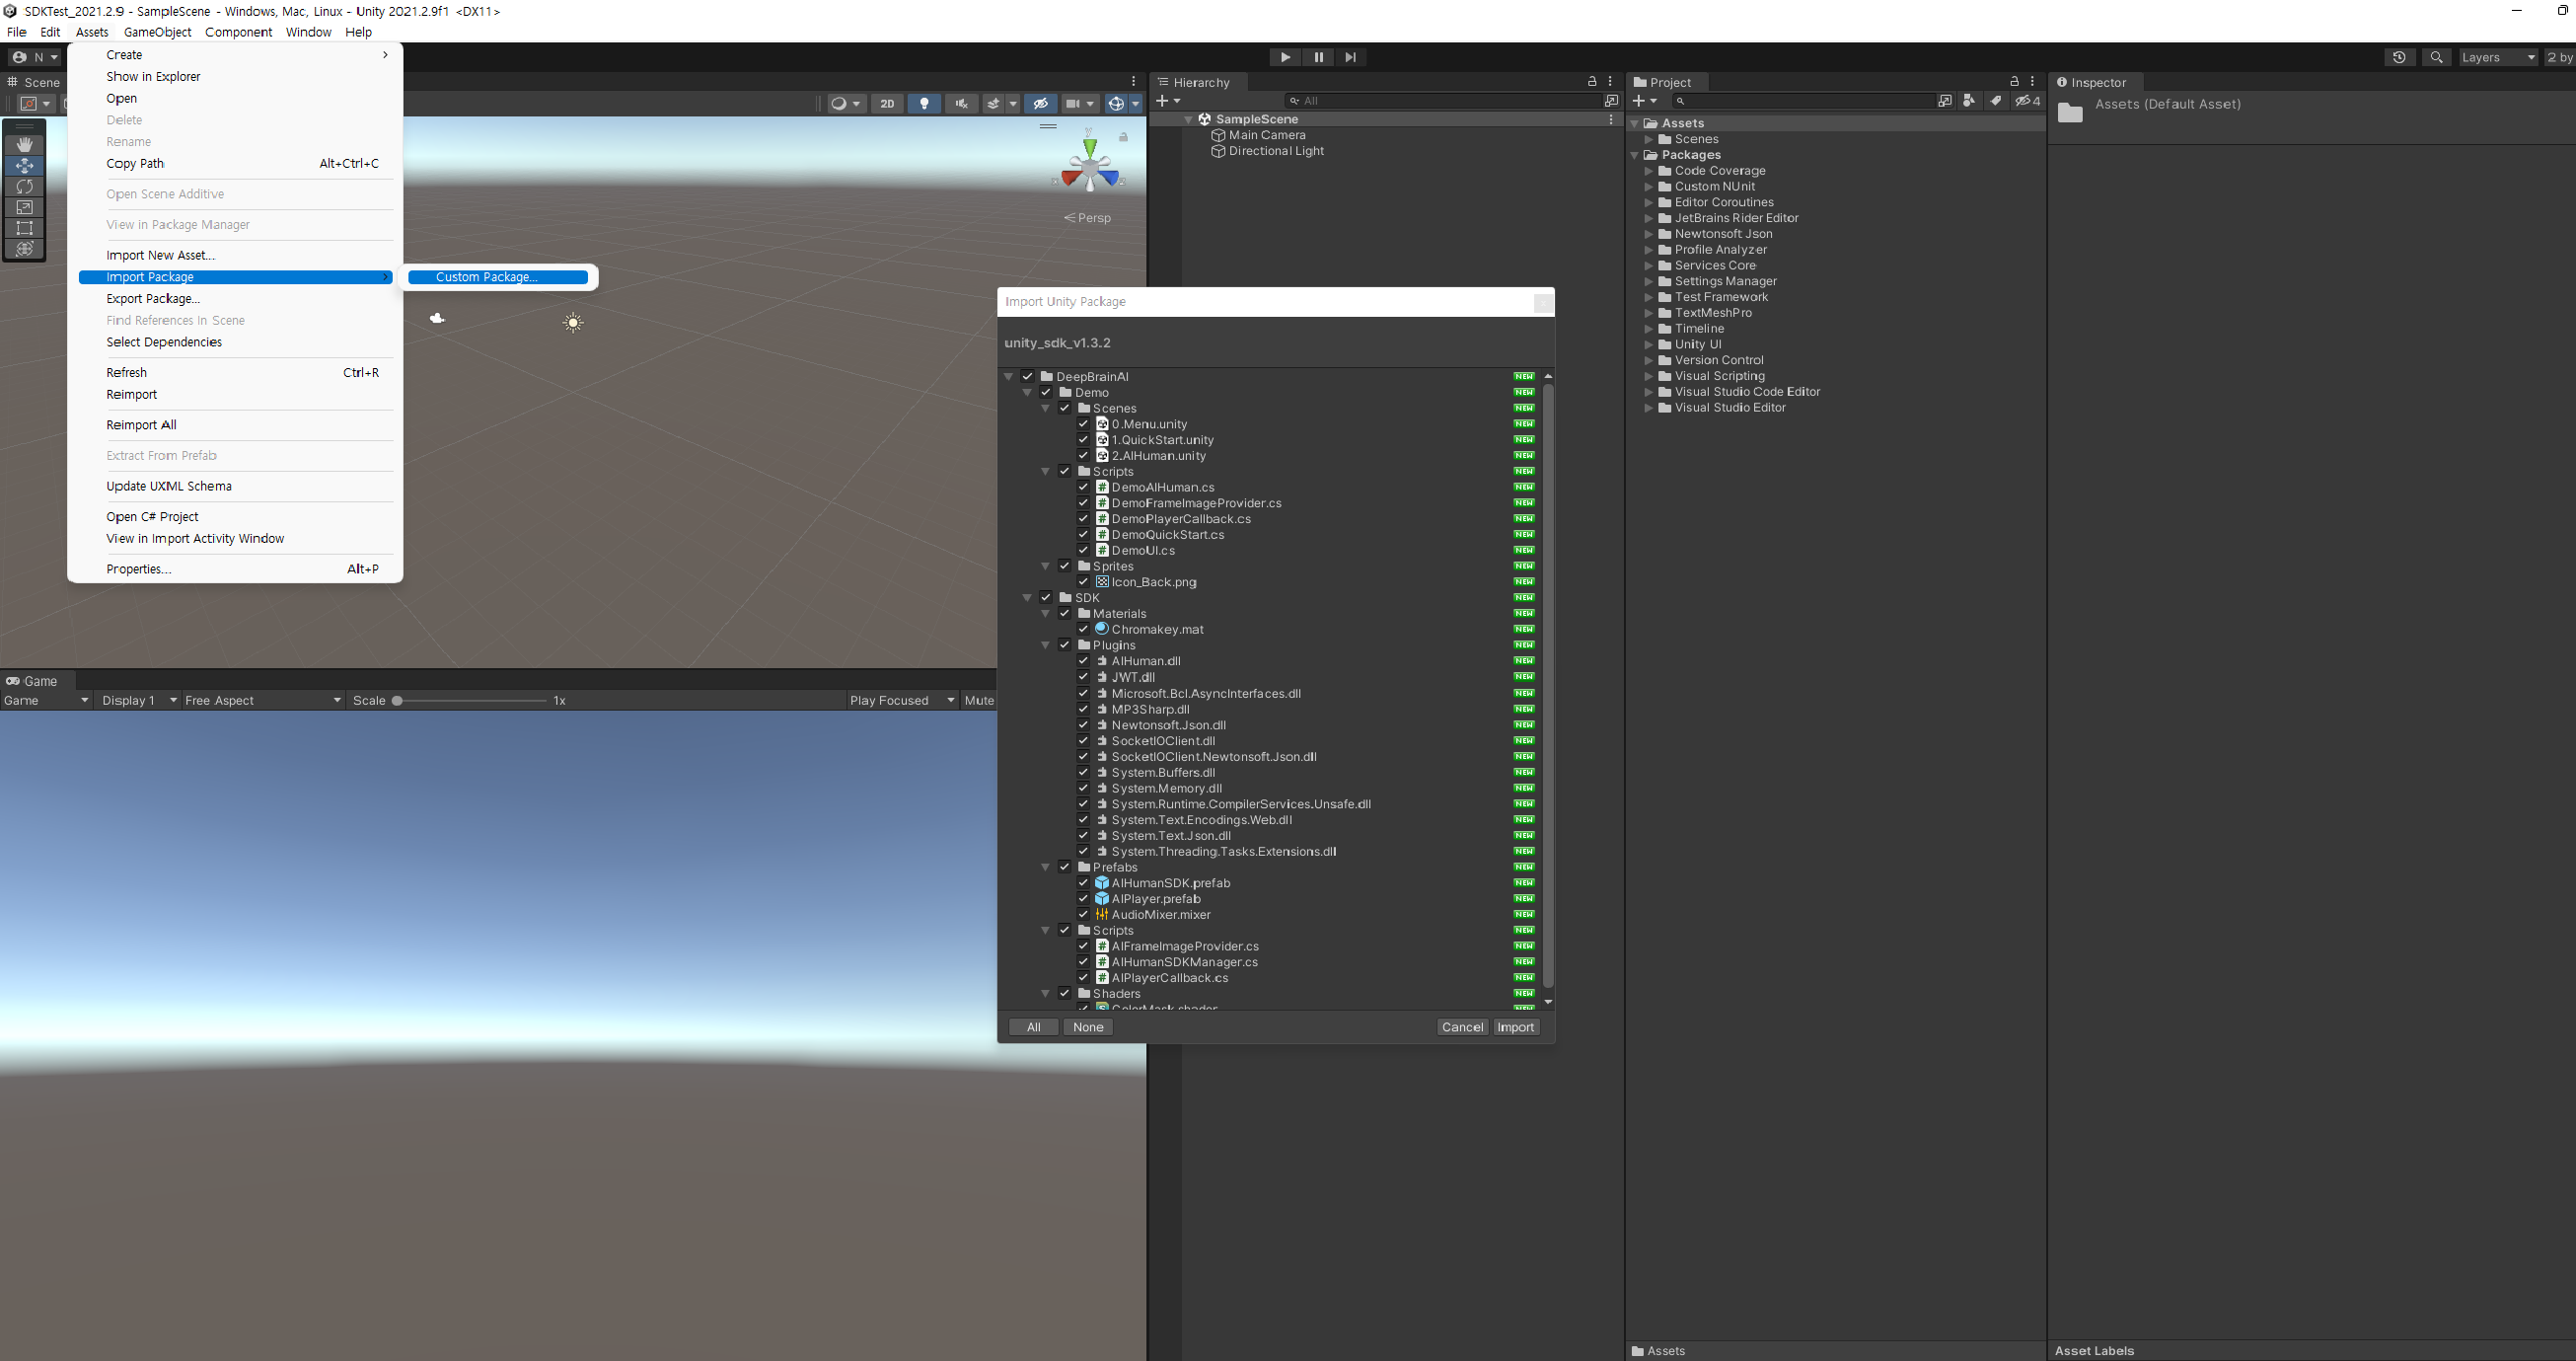Open the Hierarchy add (+) menu
The width and height of the screenshot is (2576, 1361).
point(1168,101)
